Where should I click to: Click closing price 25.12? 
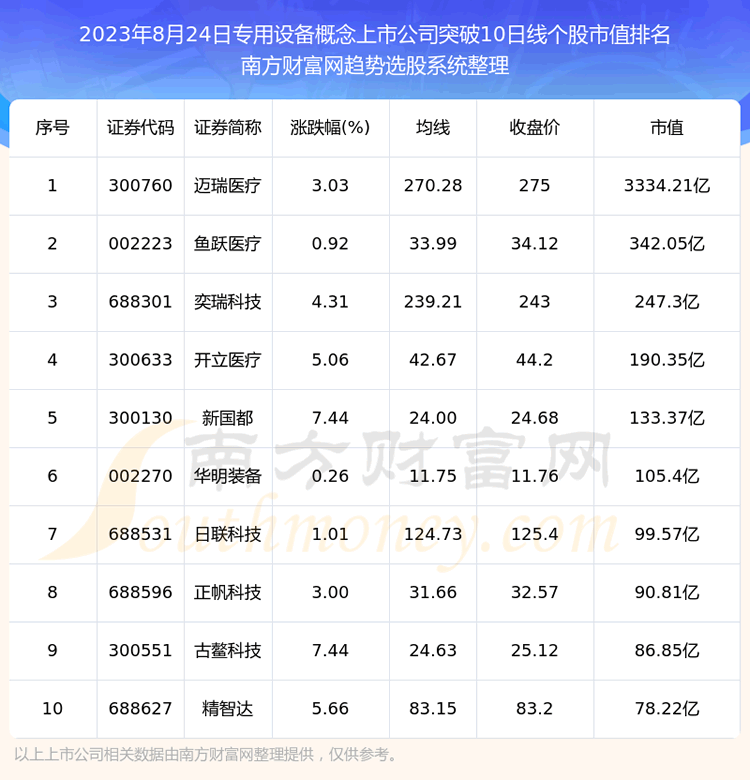[535, 651]
